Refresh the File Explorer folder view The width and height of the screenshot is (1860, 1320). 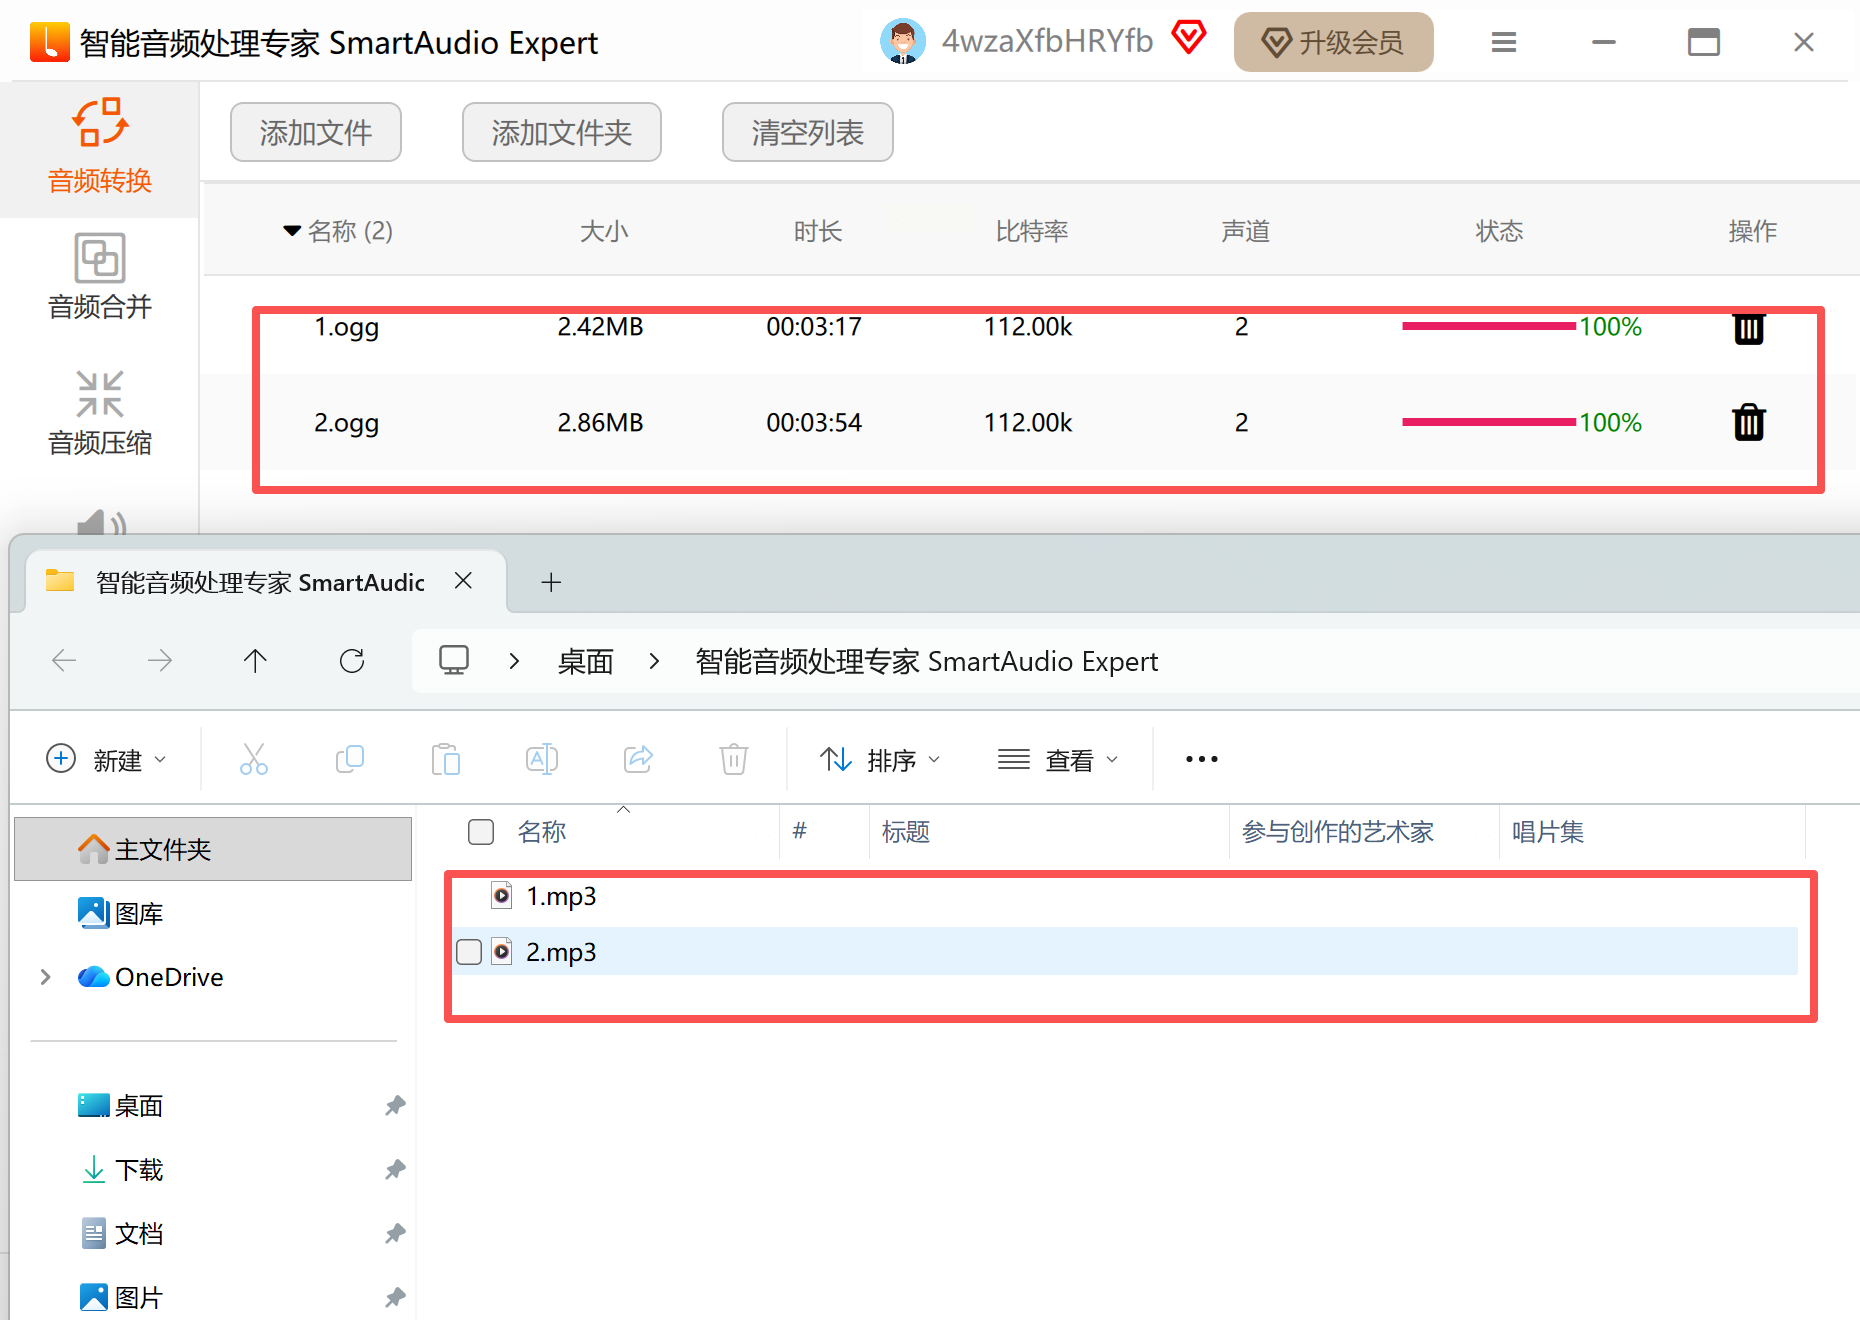pos(352,660)
